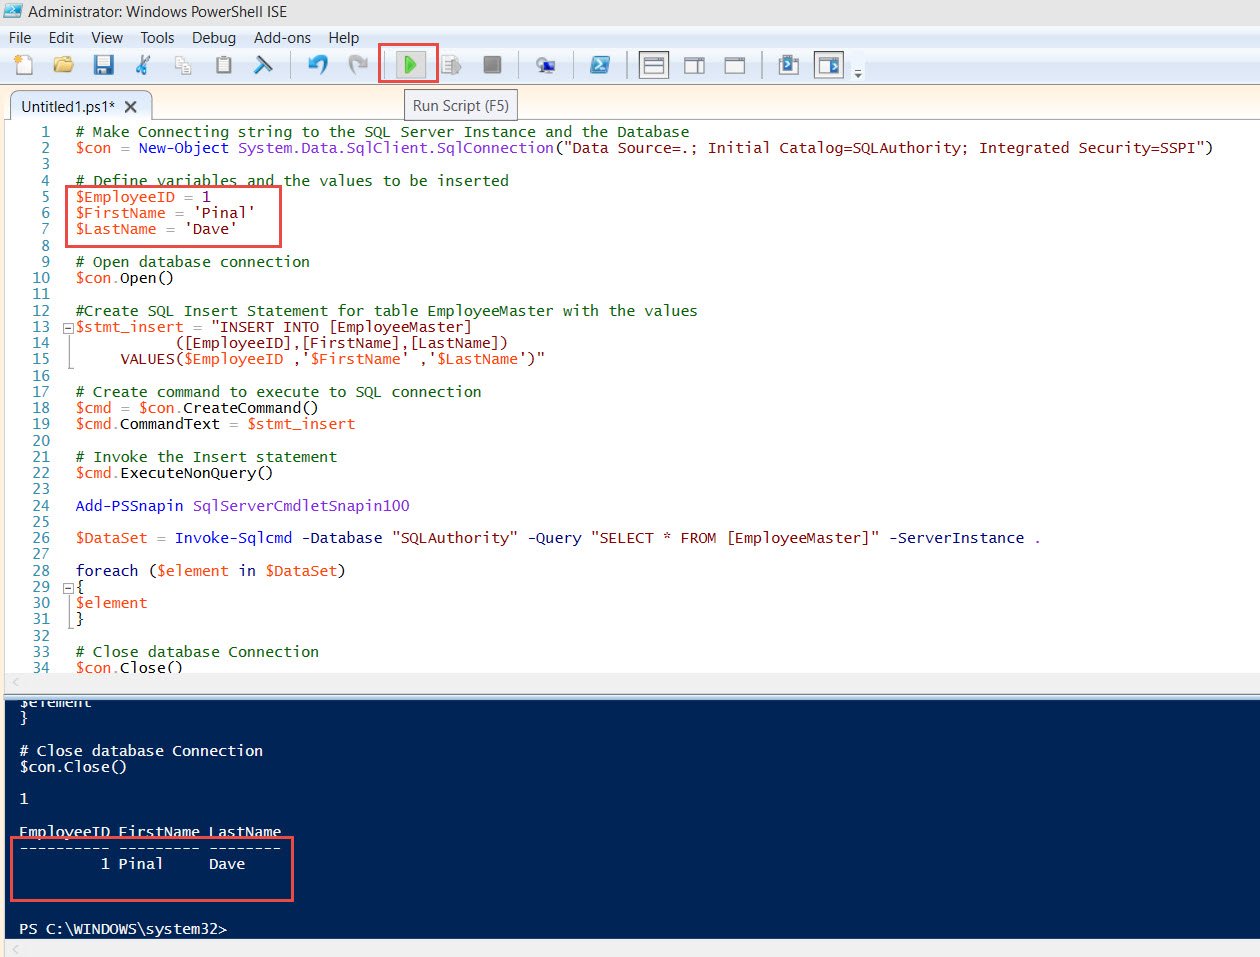The height and width of the screenshot is (957, 1260).
Task: Click the $cmd.ExecuteNonQuery() line
Action: pos(174,473)
